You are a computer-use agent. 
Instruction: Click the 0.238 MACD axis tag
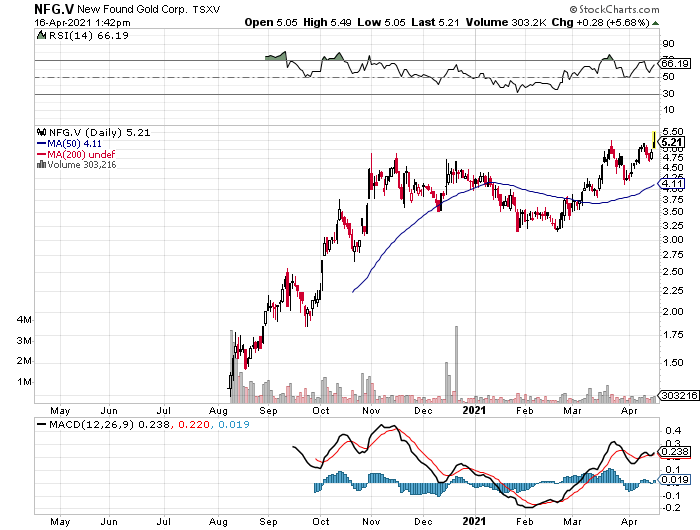click(675, 451)
